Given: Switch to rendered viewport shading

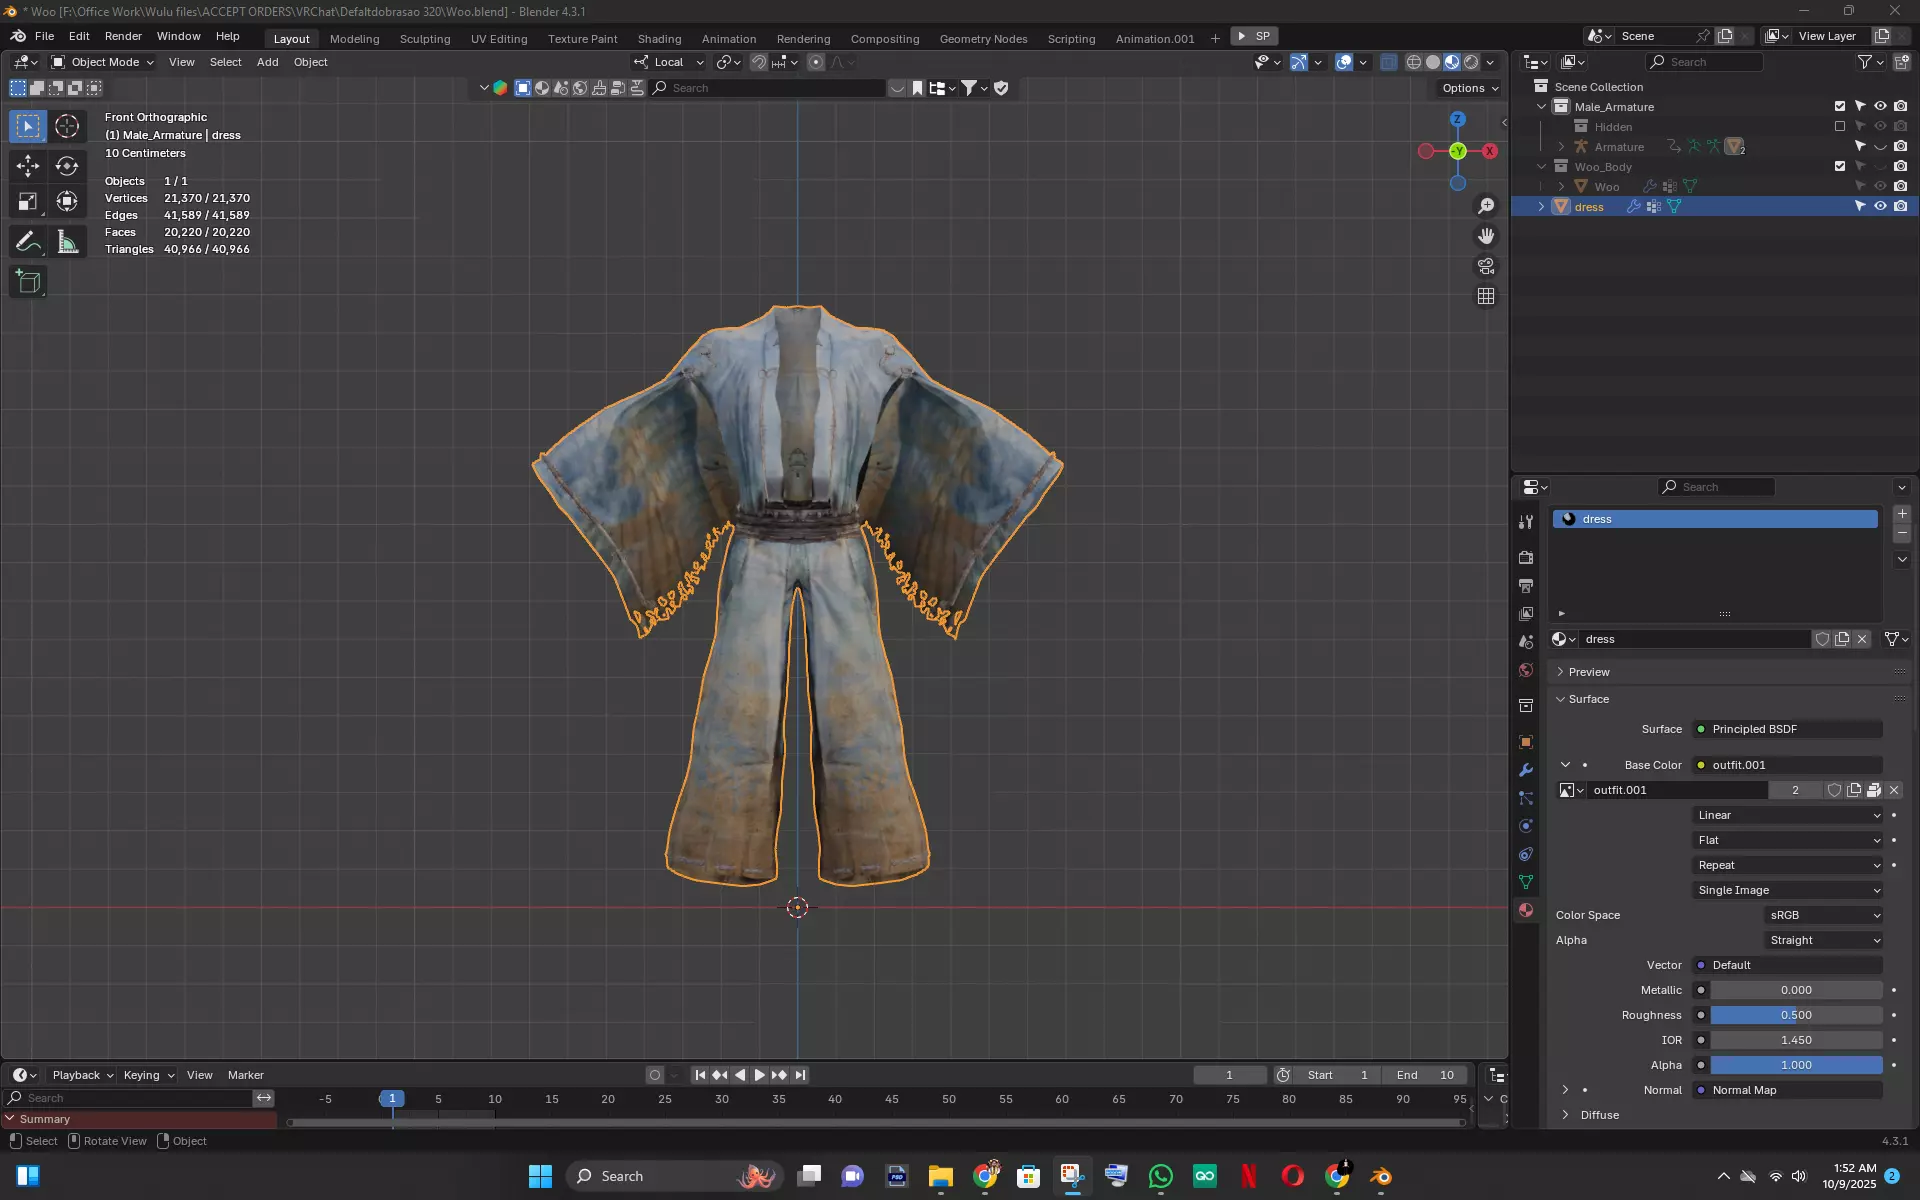Looking at the screenshot, I should 1471,62.
